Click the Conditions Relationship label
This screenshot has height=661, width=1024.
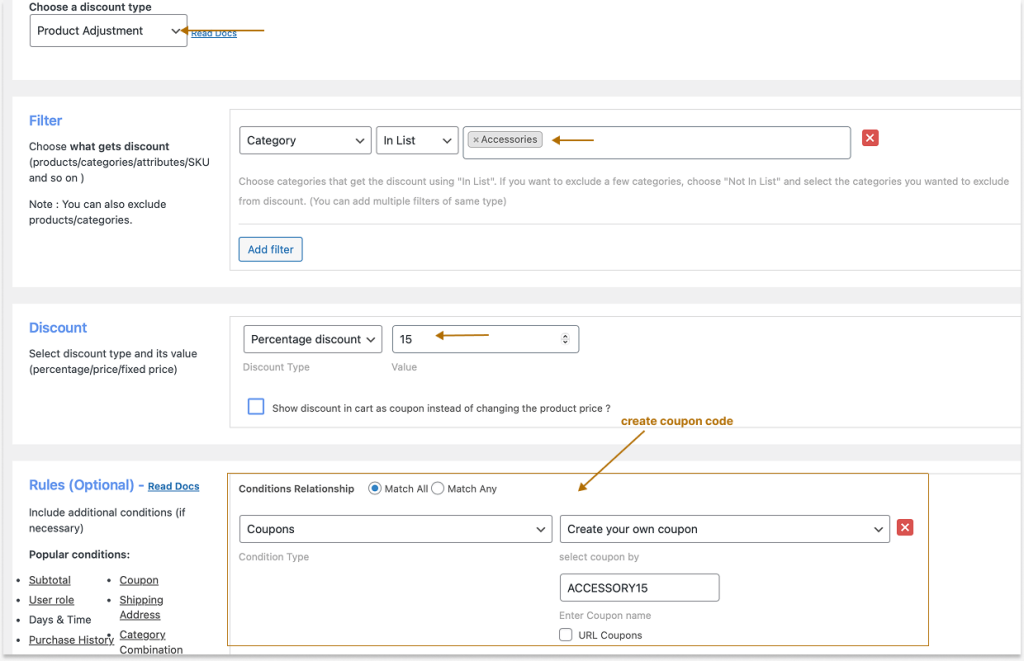296,489
